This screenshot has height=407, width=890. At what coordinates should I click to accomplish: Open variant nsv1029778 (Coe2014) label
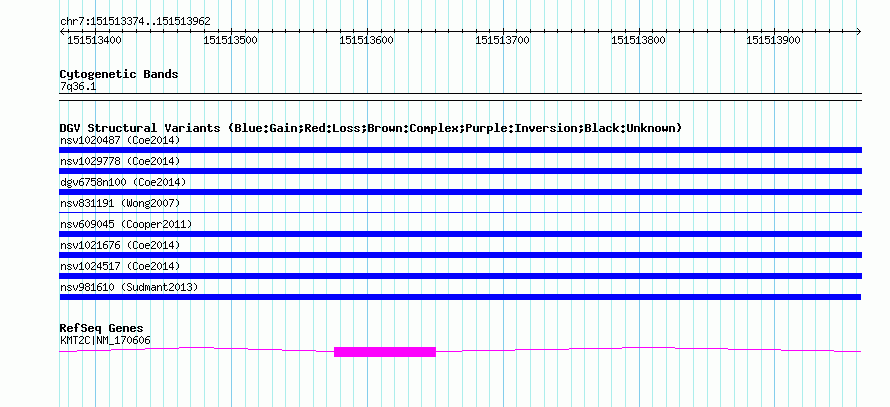coord(120,161)
